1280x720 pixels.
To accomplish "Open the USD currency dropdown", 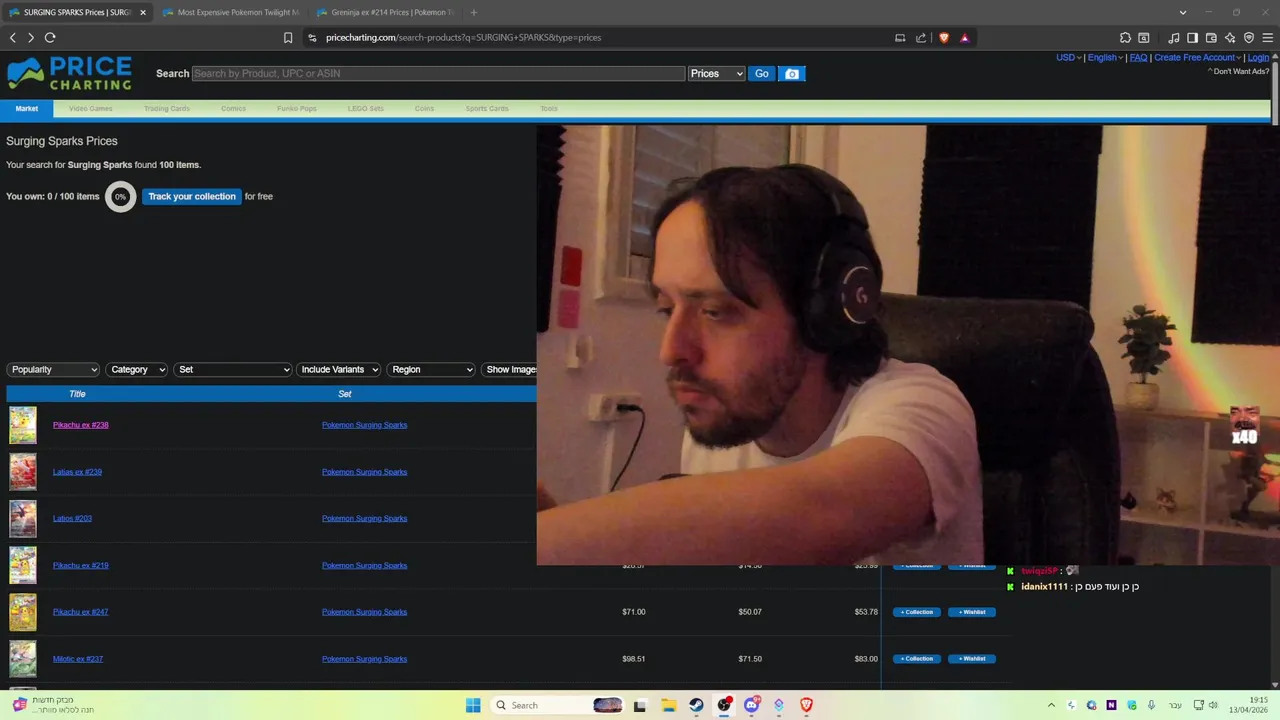I will point(1068,57).
